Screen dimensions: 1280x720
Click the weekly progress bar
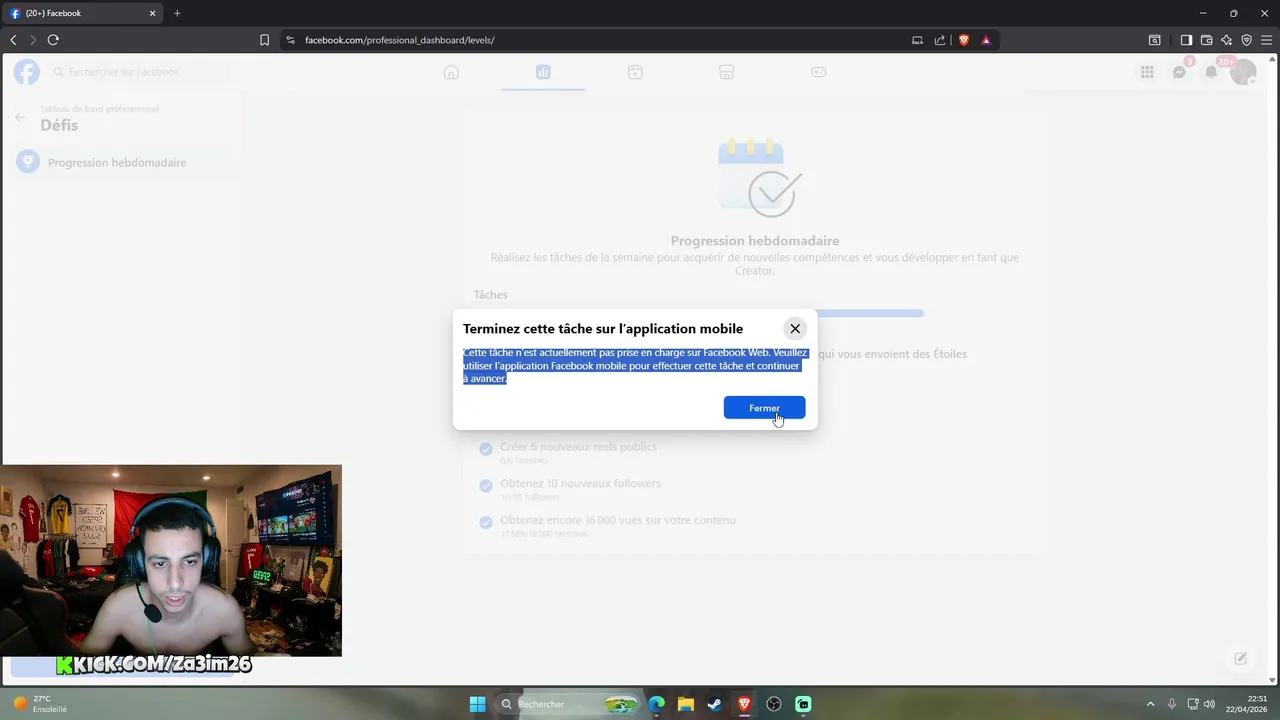tap(698, 313)
